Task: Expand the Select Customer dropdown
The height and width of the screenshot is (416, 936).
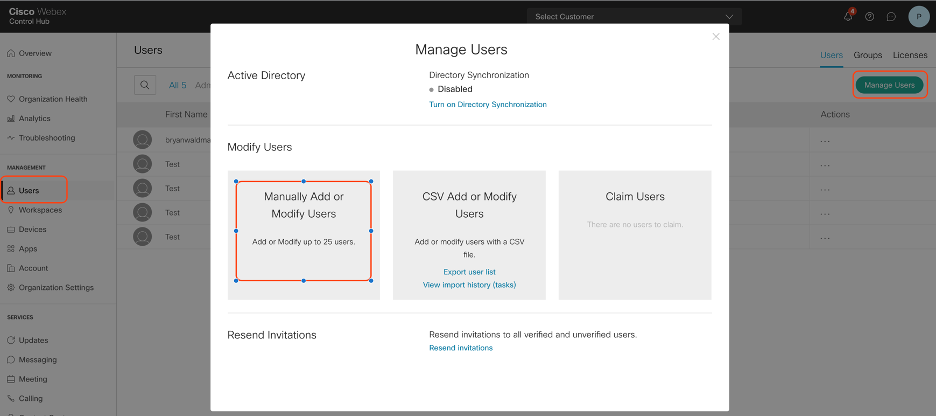Action: pos(633,17)
